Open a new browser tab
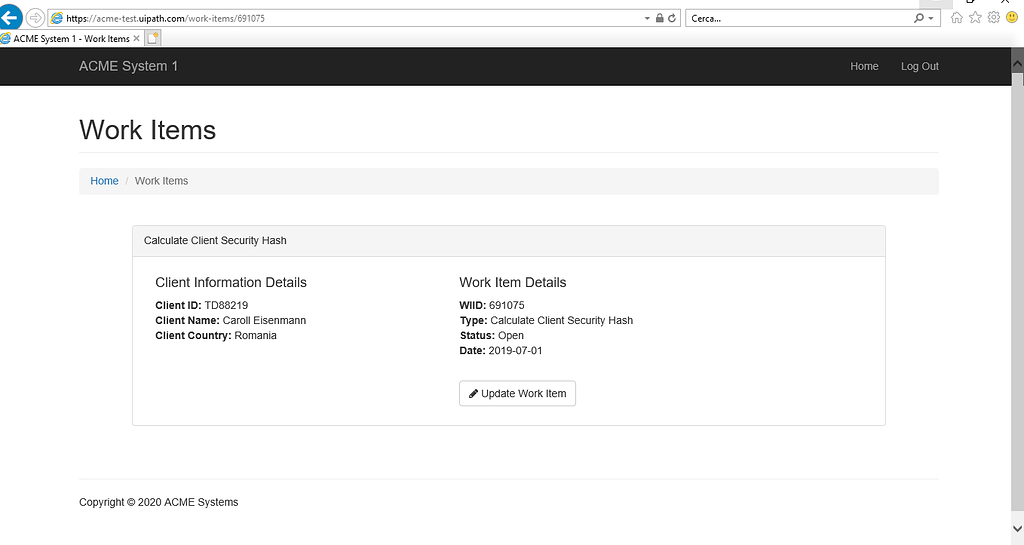Viewport: 1024px width, 545px height. point(153,39)
